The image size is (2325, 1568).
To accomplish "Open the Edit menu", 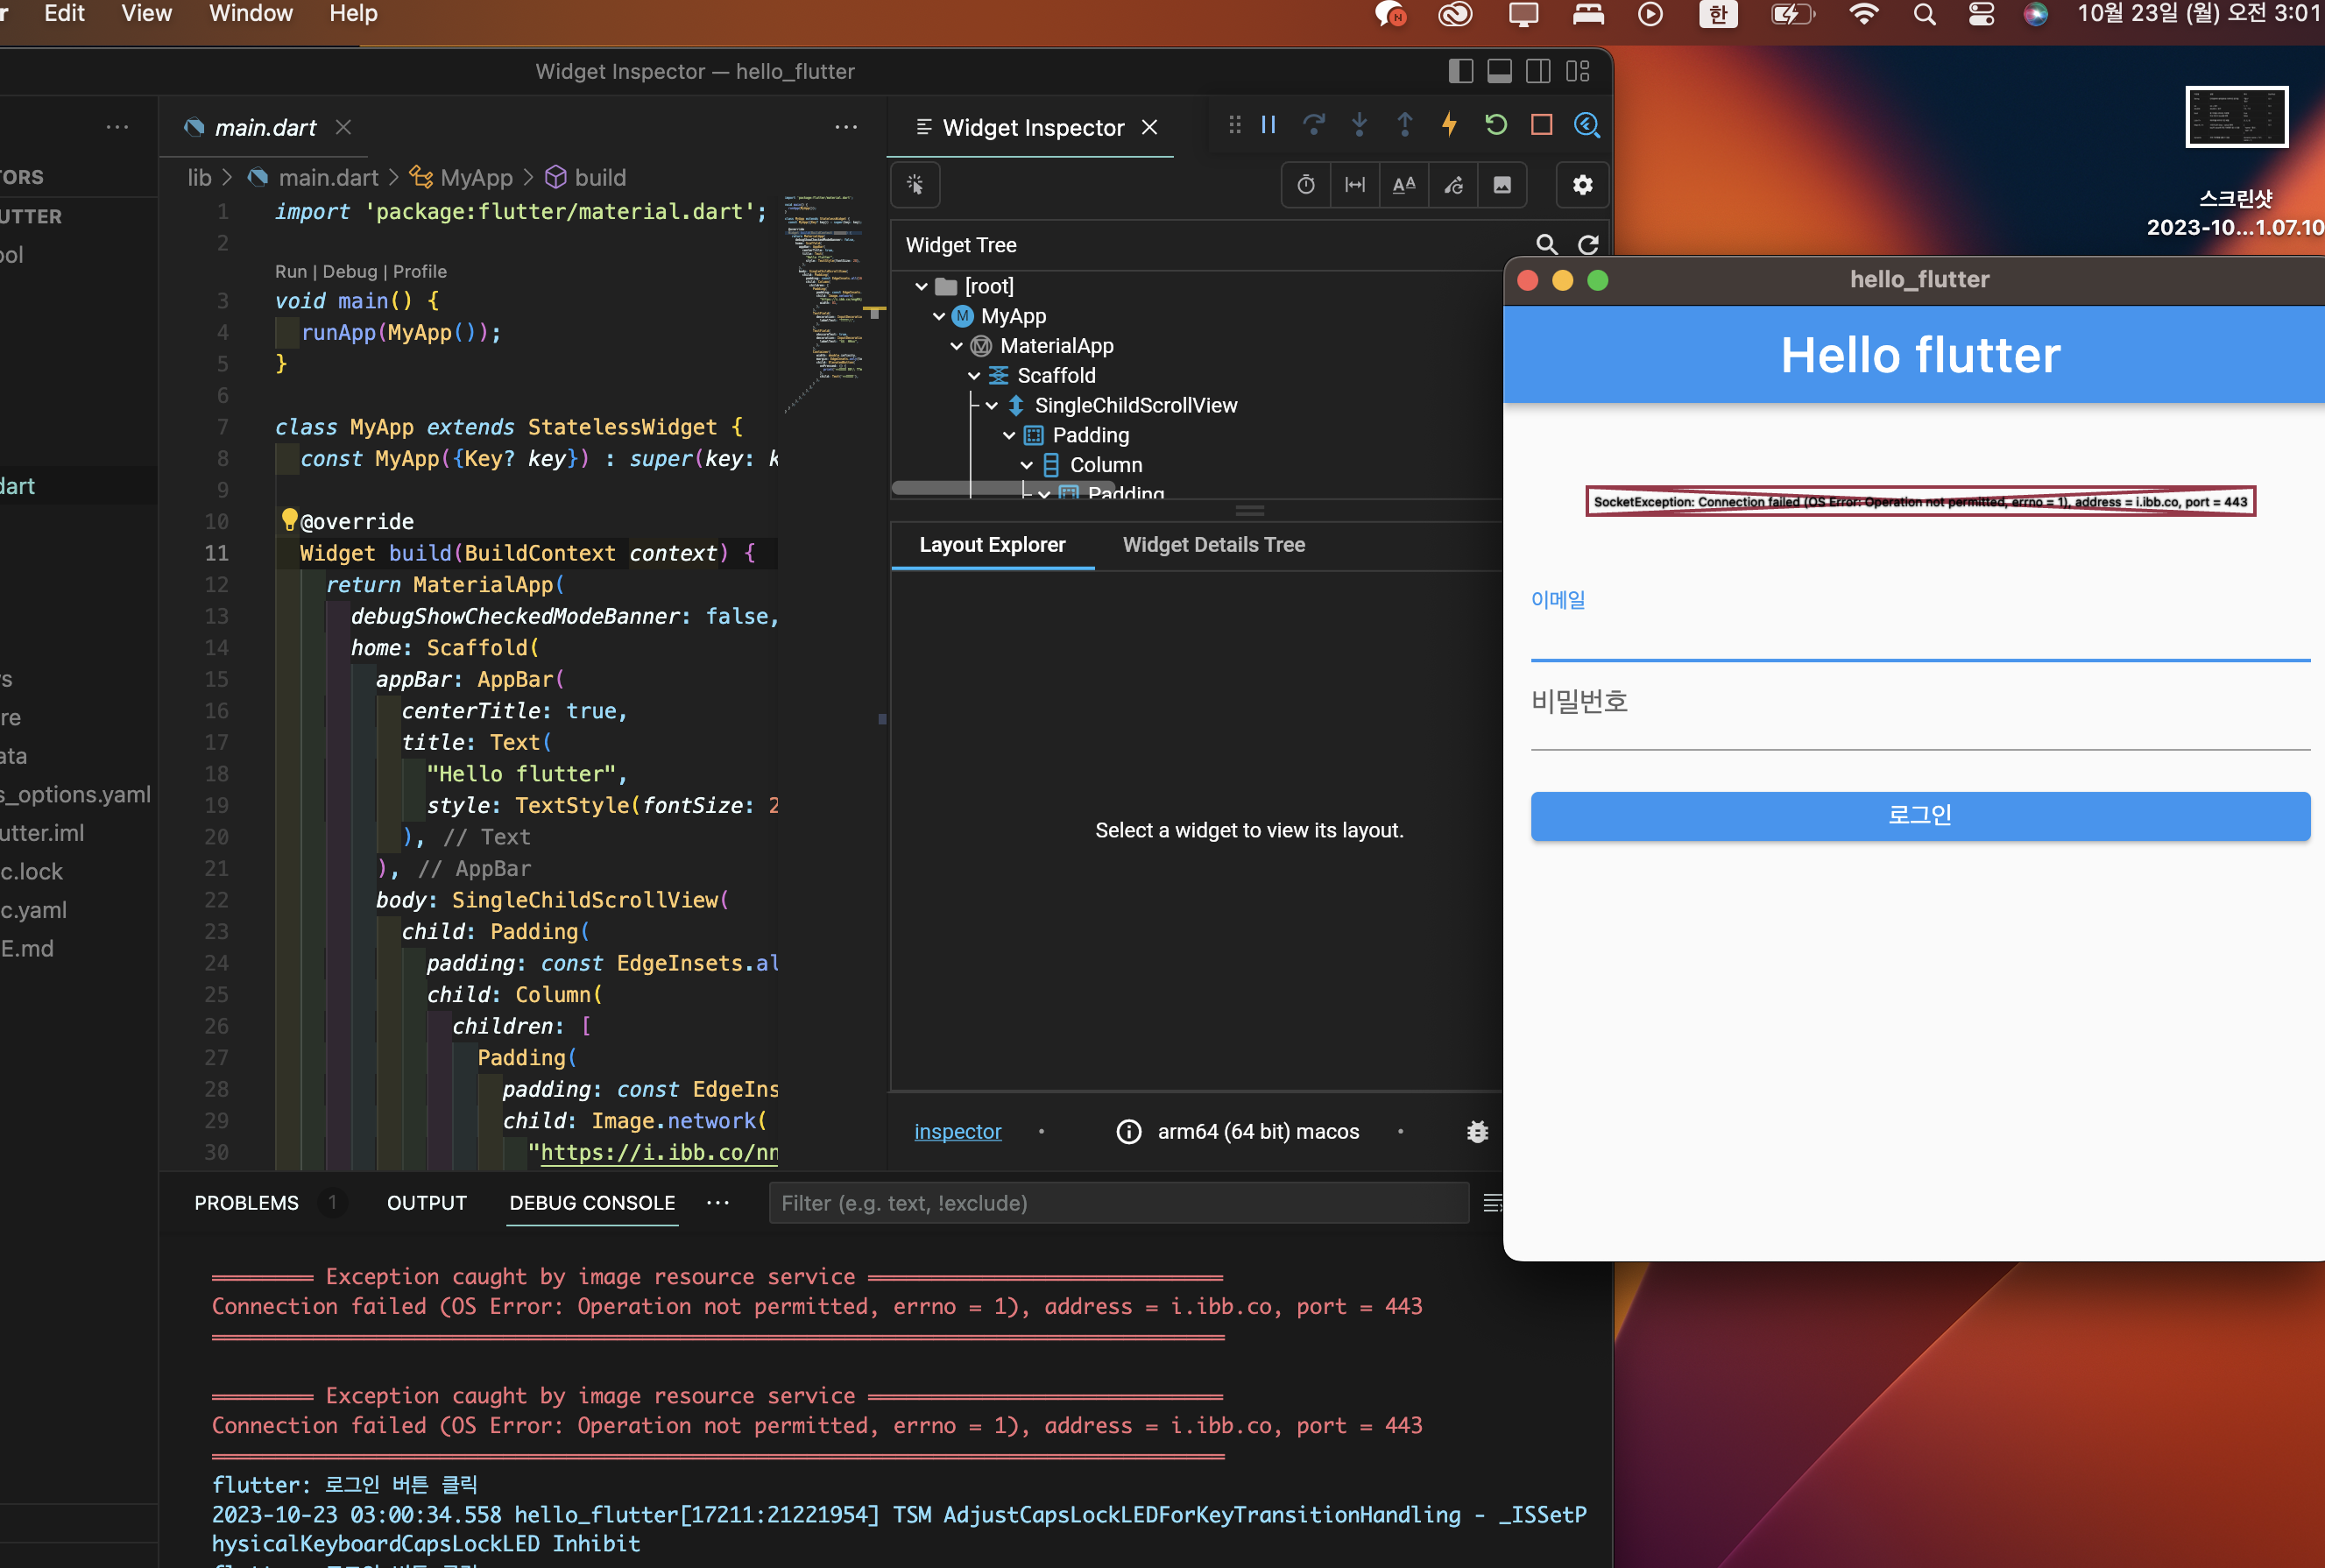I will click(64, 14).
